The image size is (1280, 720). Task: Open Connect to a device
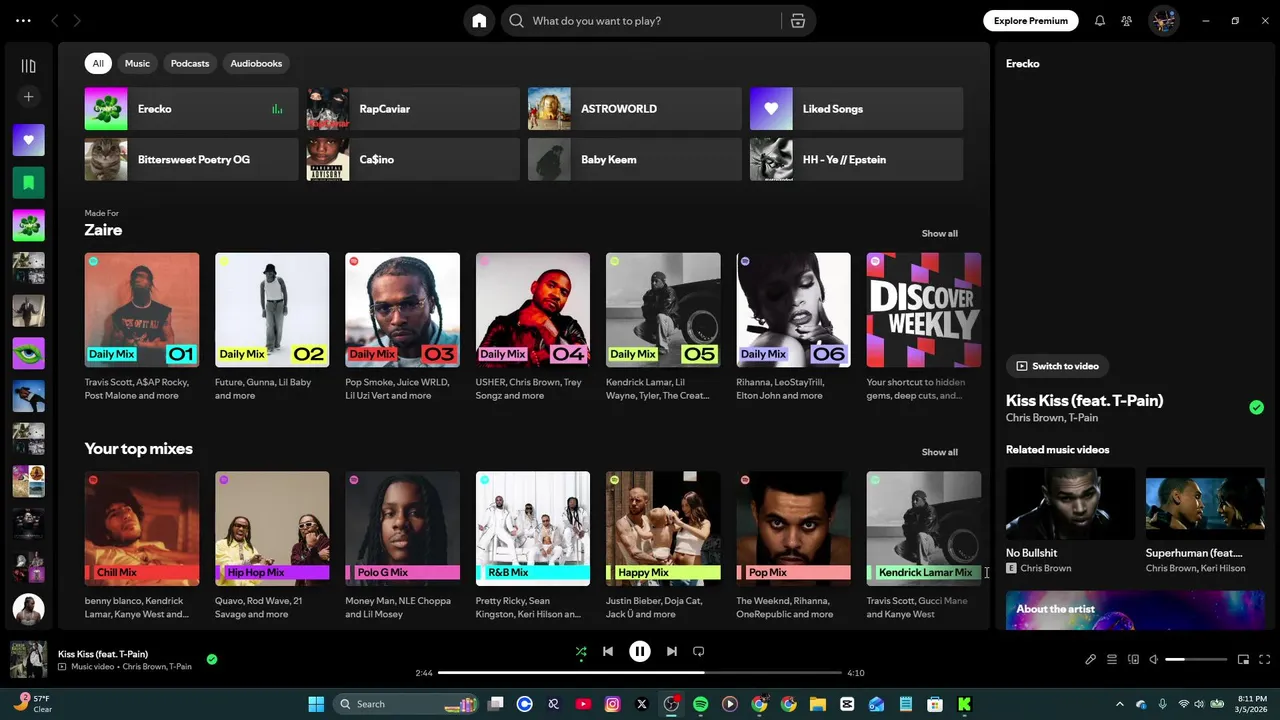click(1133, 659)
